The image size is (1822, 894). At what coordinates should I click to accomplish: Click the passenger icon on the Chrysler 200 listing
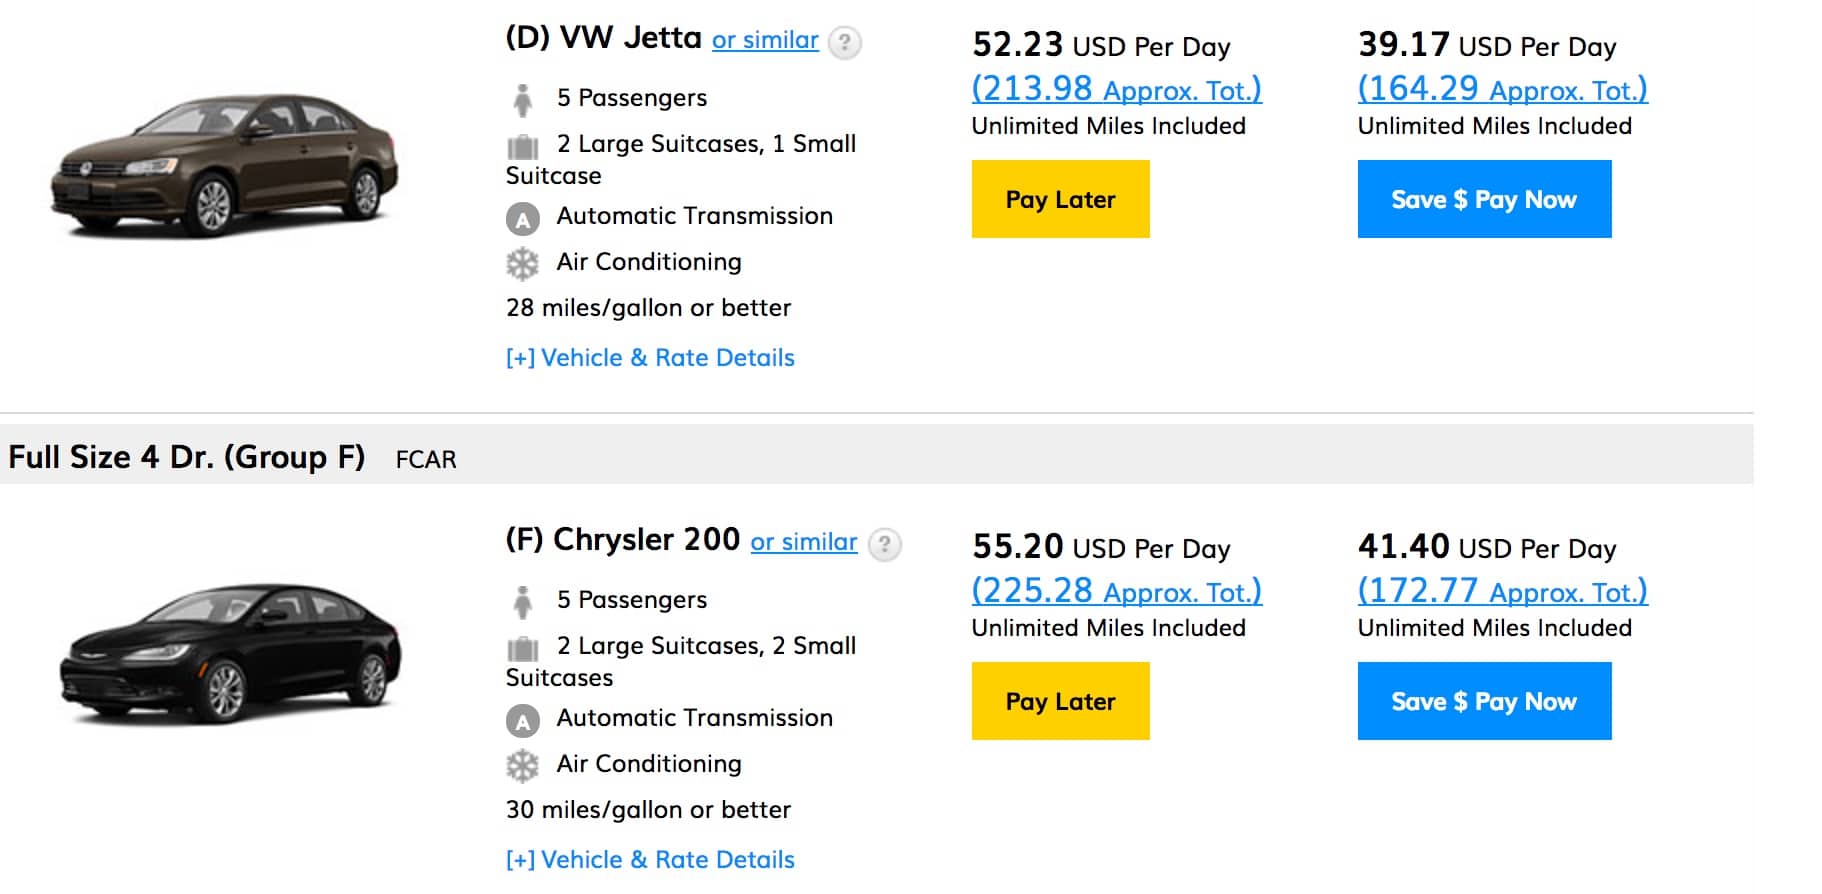click(x=524, y=599)
